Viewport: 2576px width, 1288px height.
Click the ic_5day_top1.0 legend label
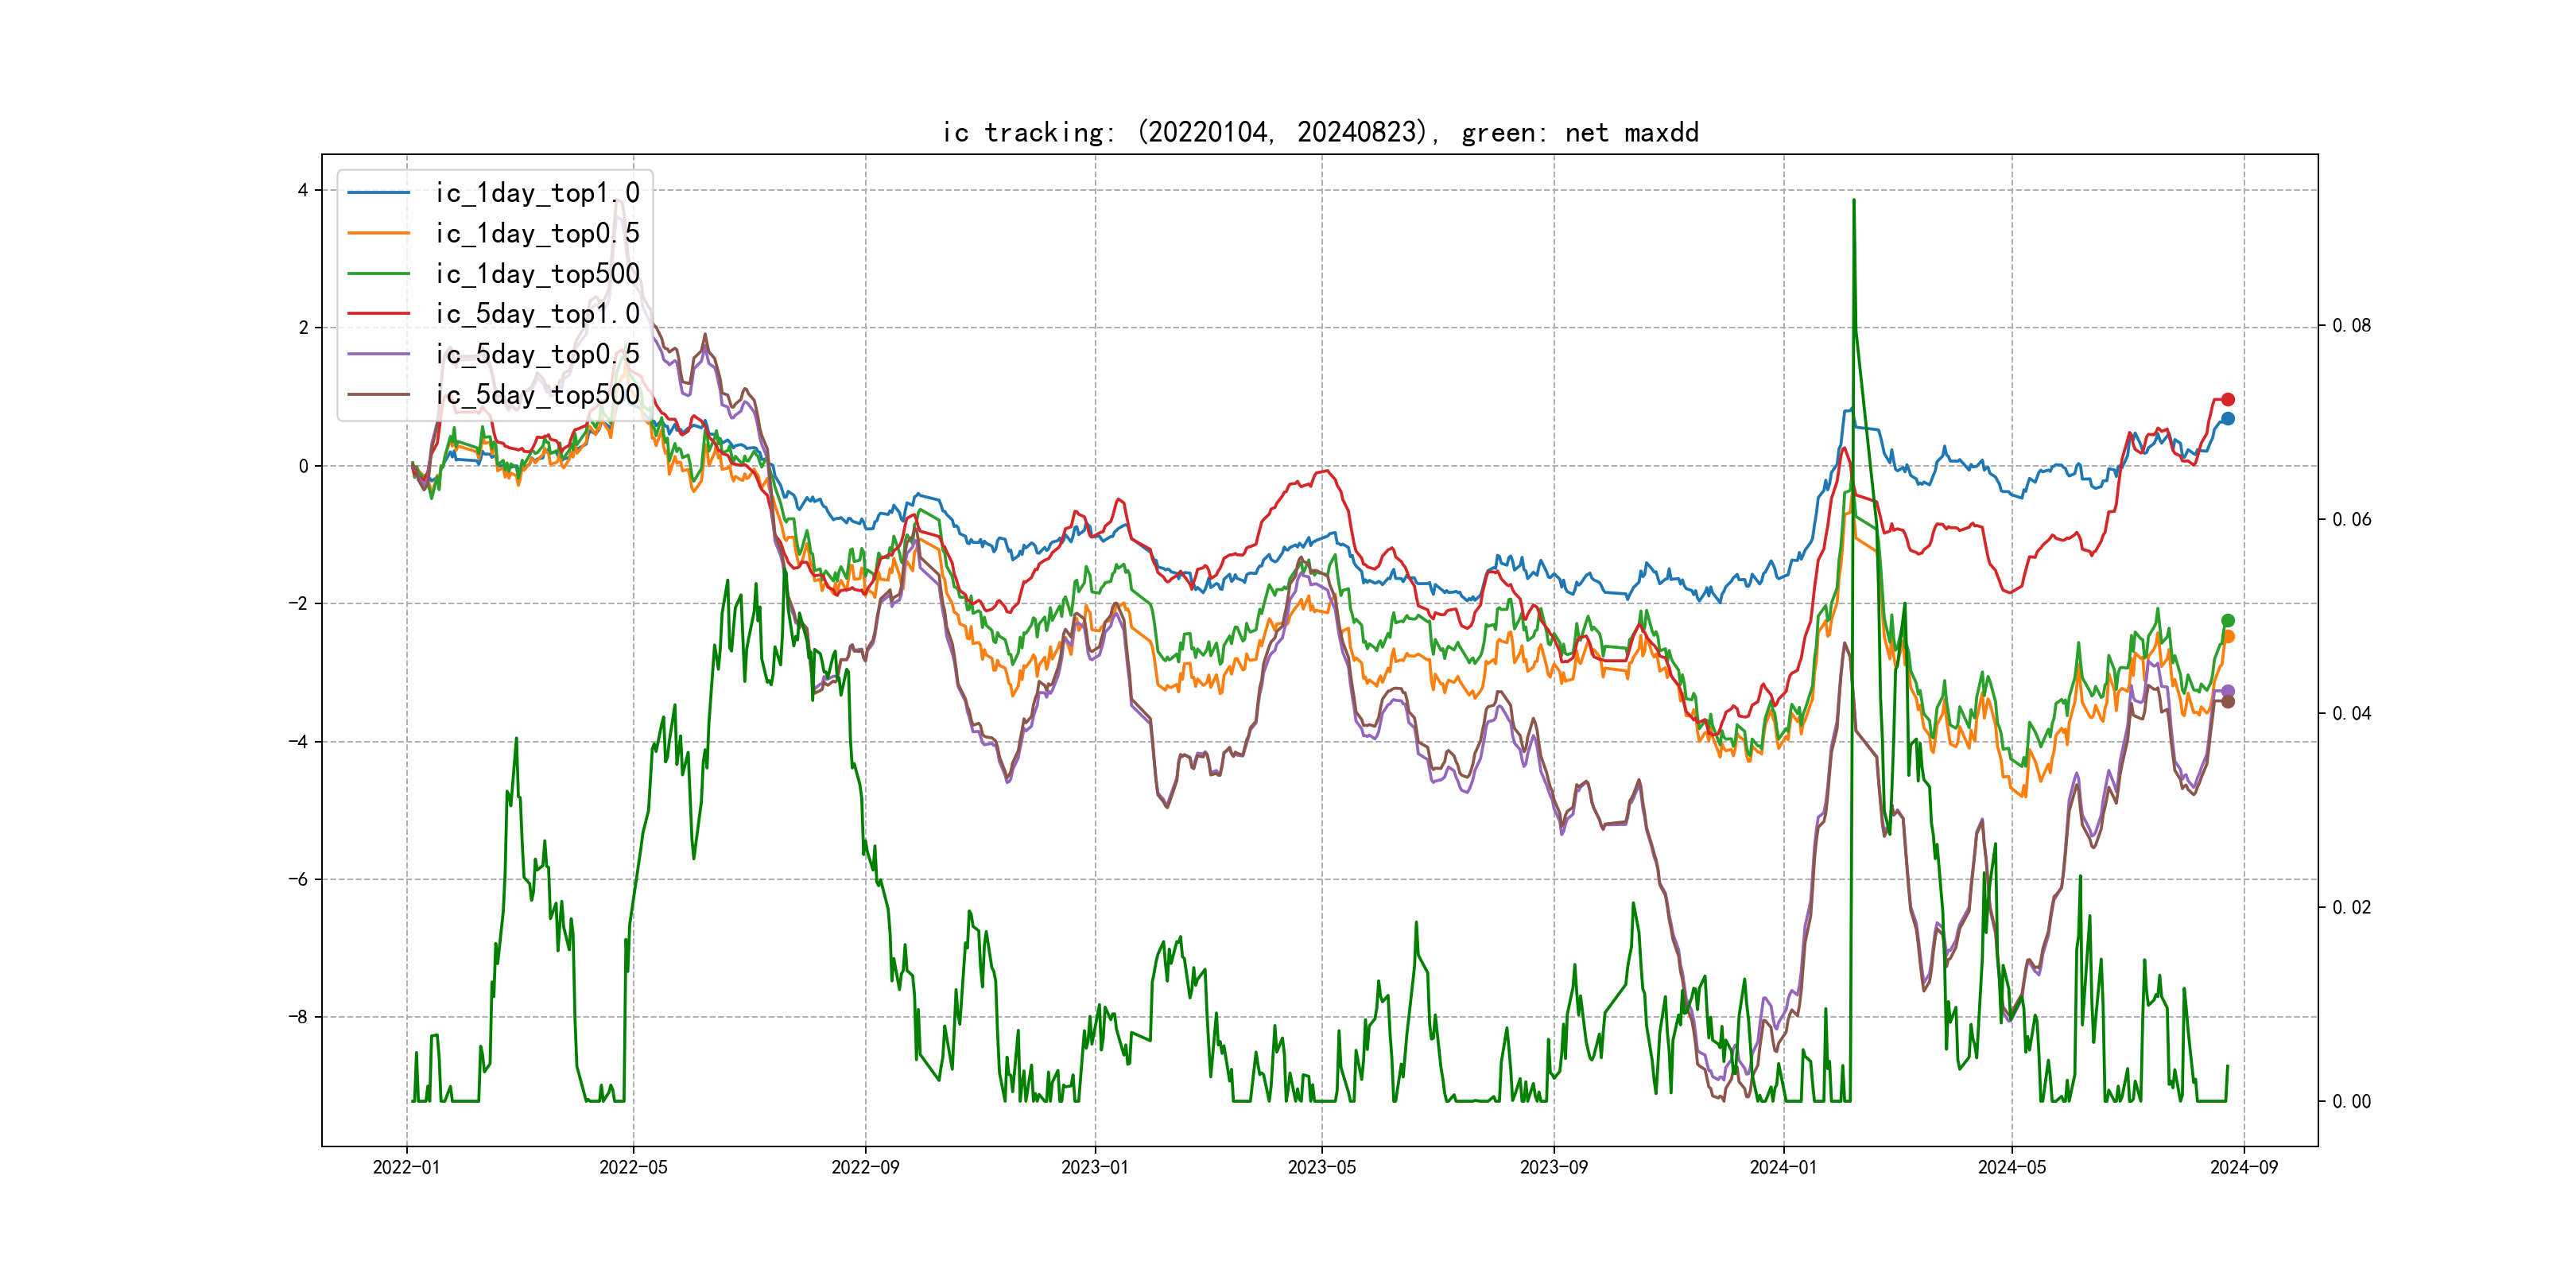[x=537, y=314]
